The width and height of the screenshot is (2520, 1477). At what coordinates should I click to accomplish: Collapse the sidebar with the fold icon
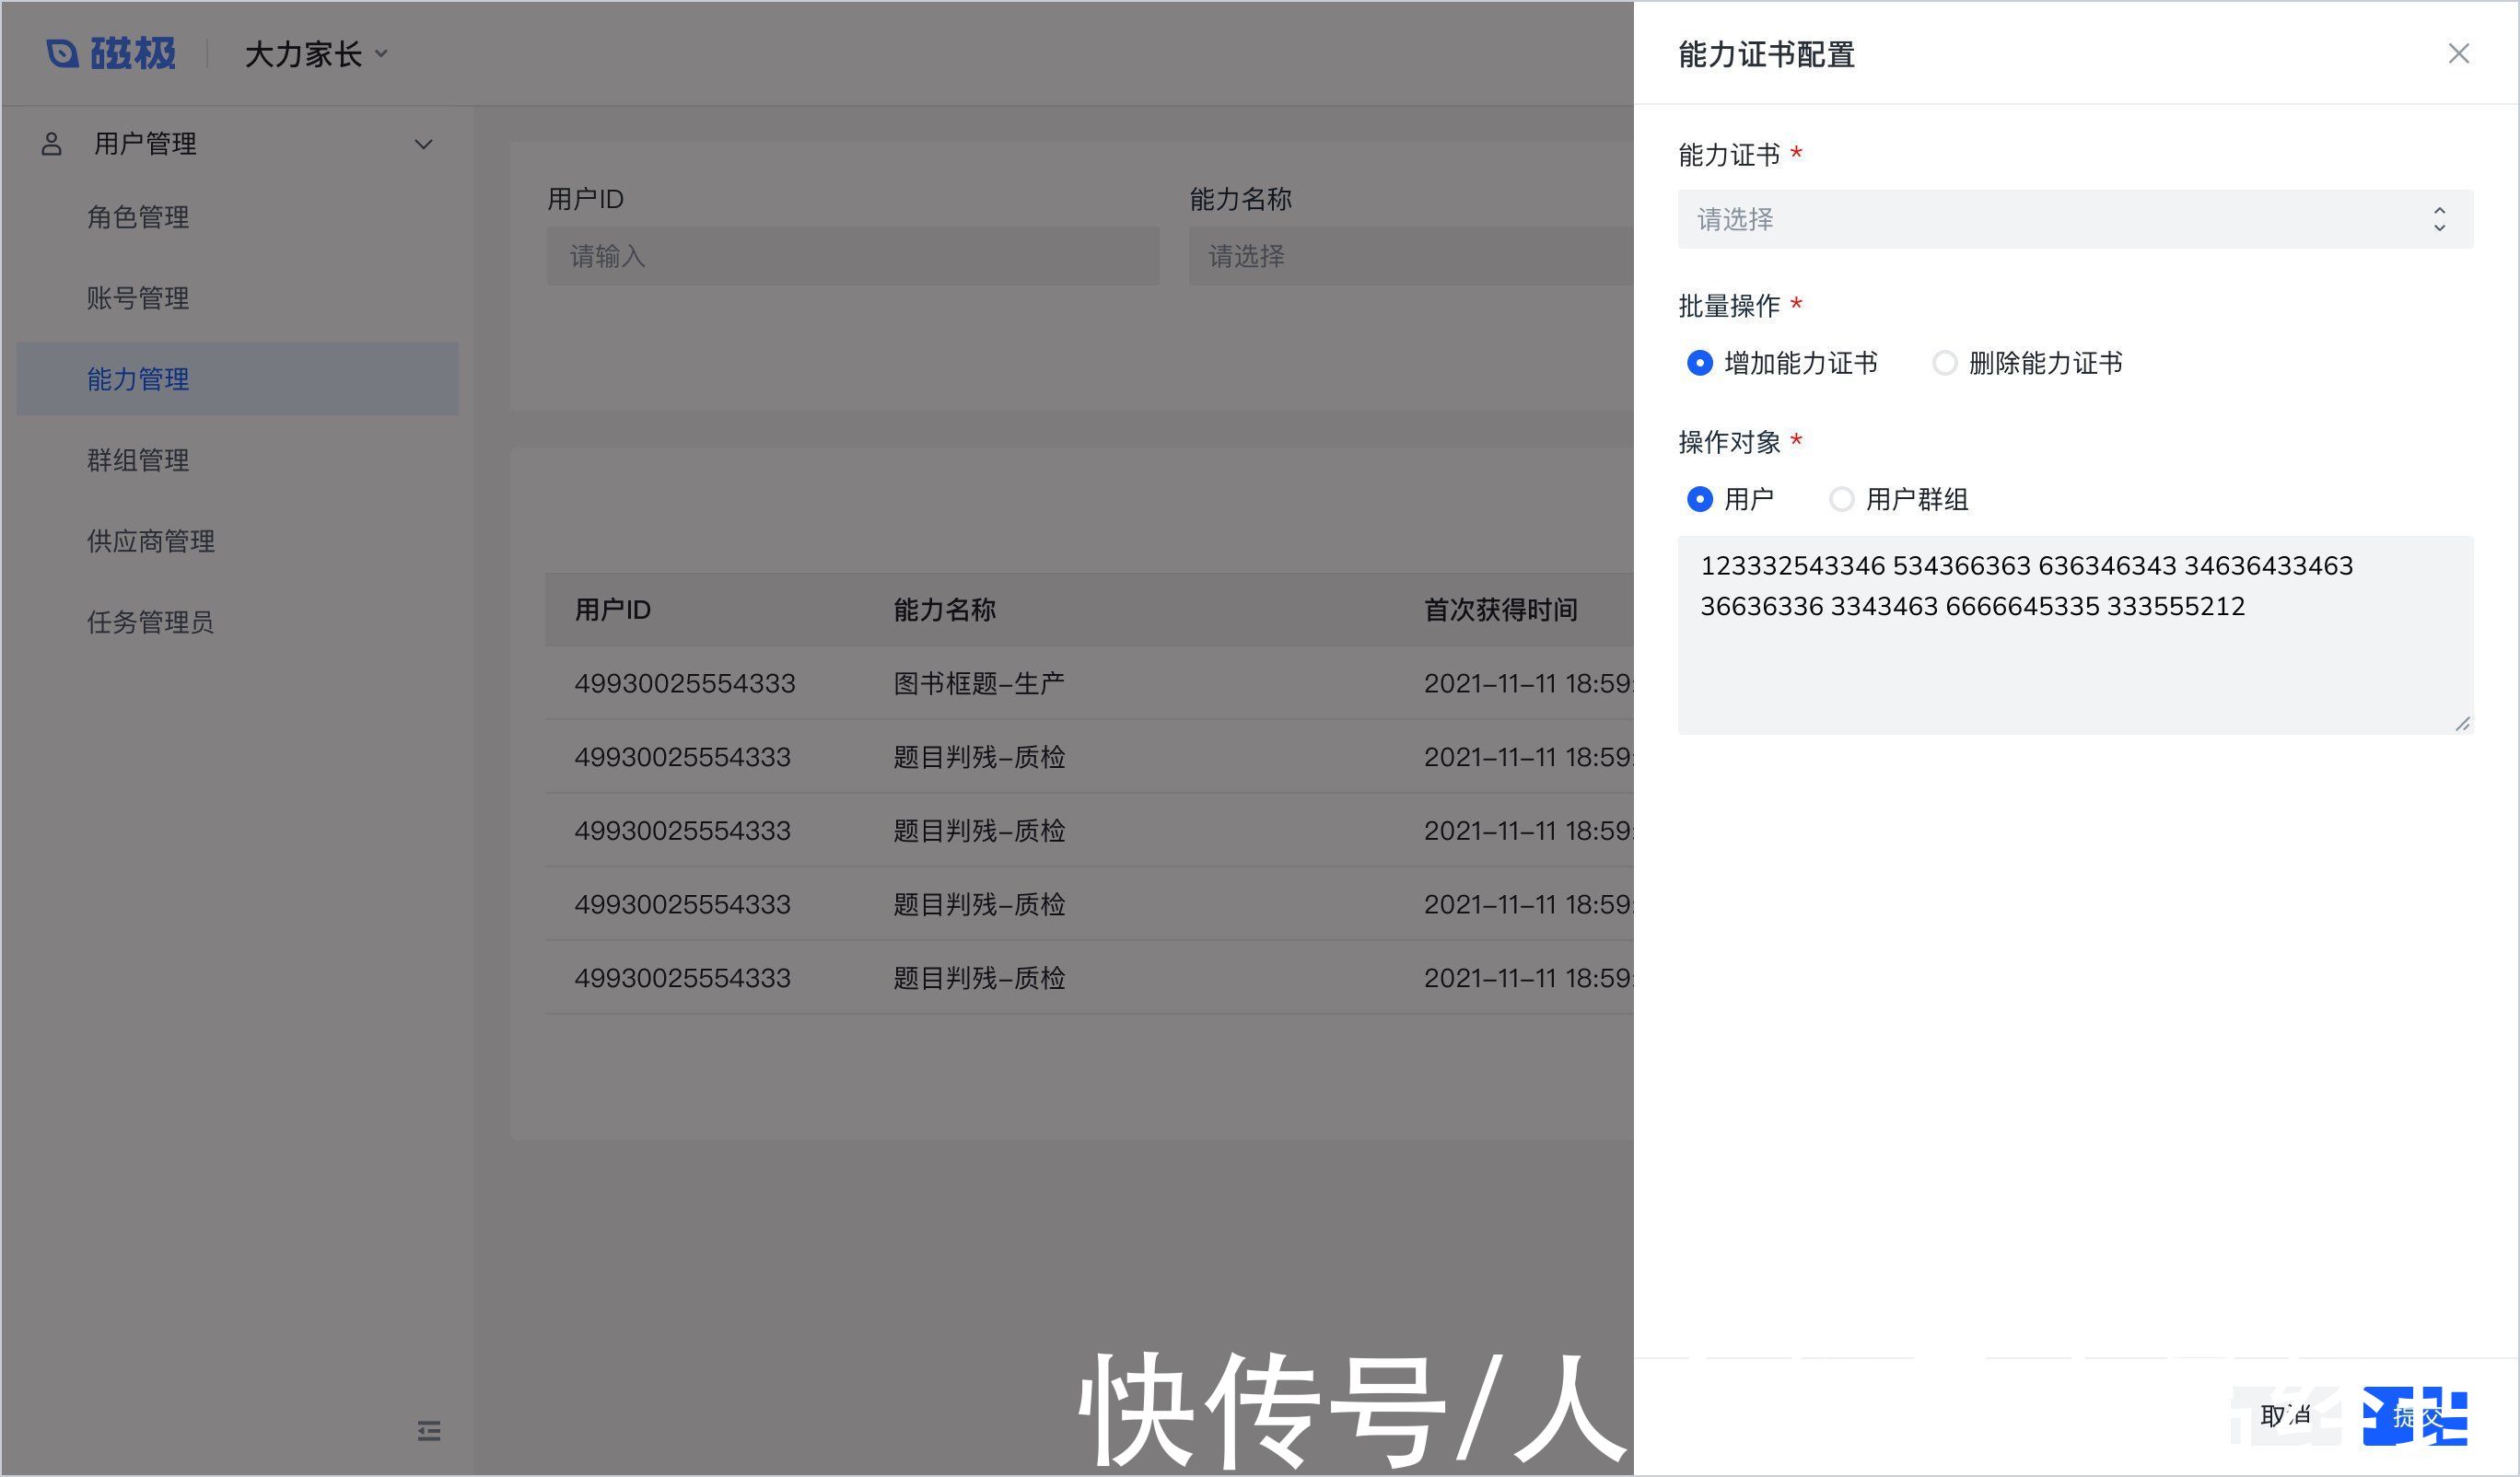pyautogui.click(x=429, y=1431)
